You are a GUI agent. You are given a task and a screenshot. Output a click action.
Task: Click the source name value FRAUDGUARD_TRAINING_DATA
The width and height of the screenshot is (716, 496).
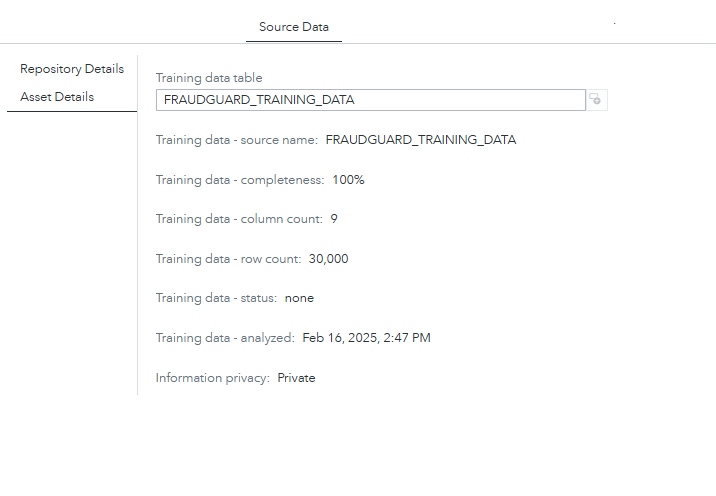(421, 140)
